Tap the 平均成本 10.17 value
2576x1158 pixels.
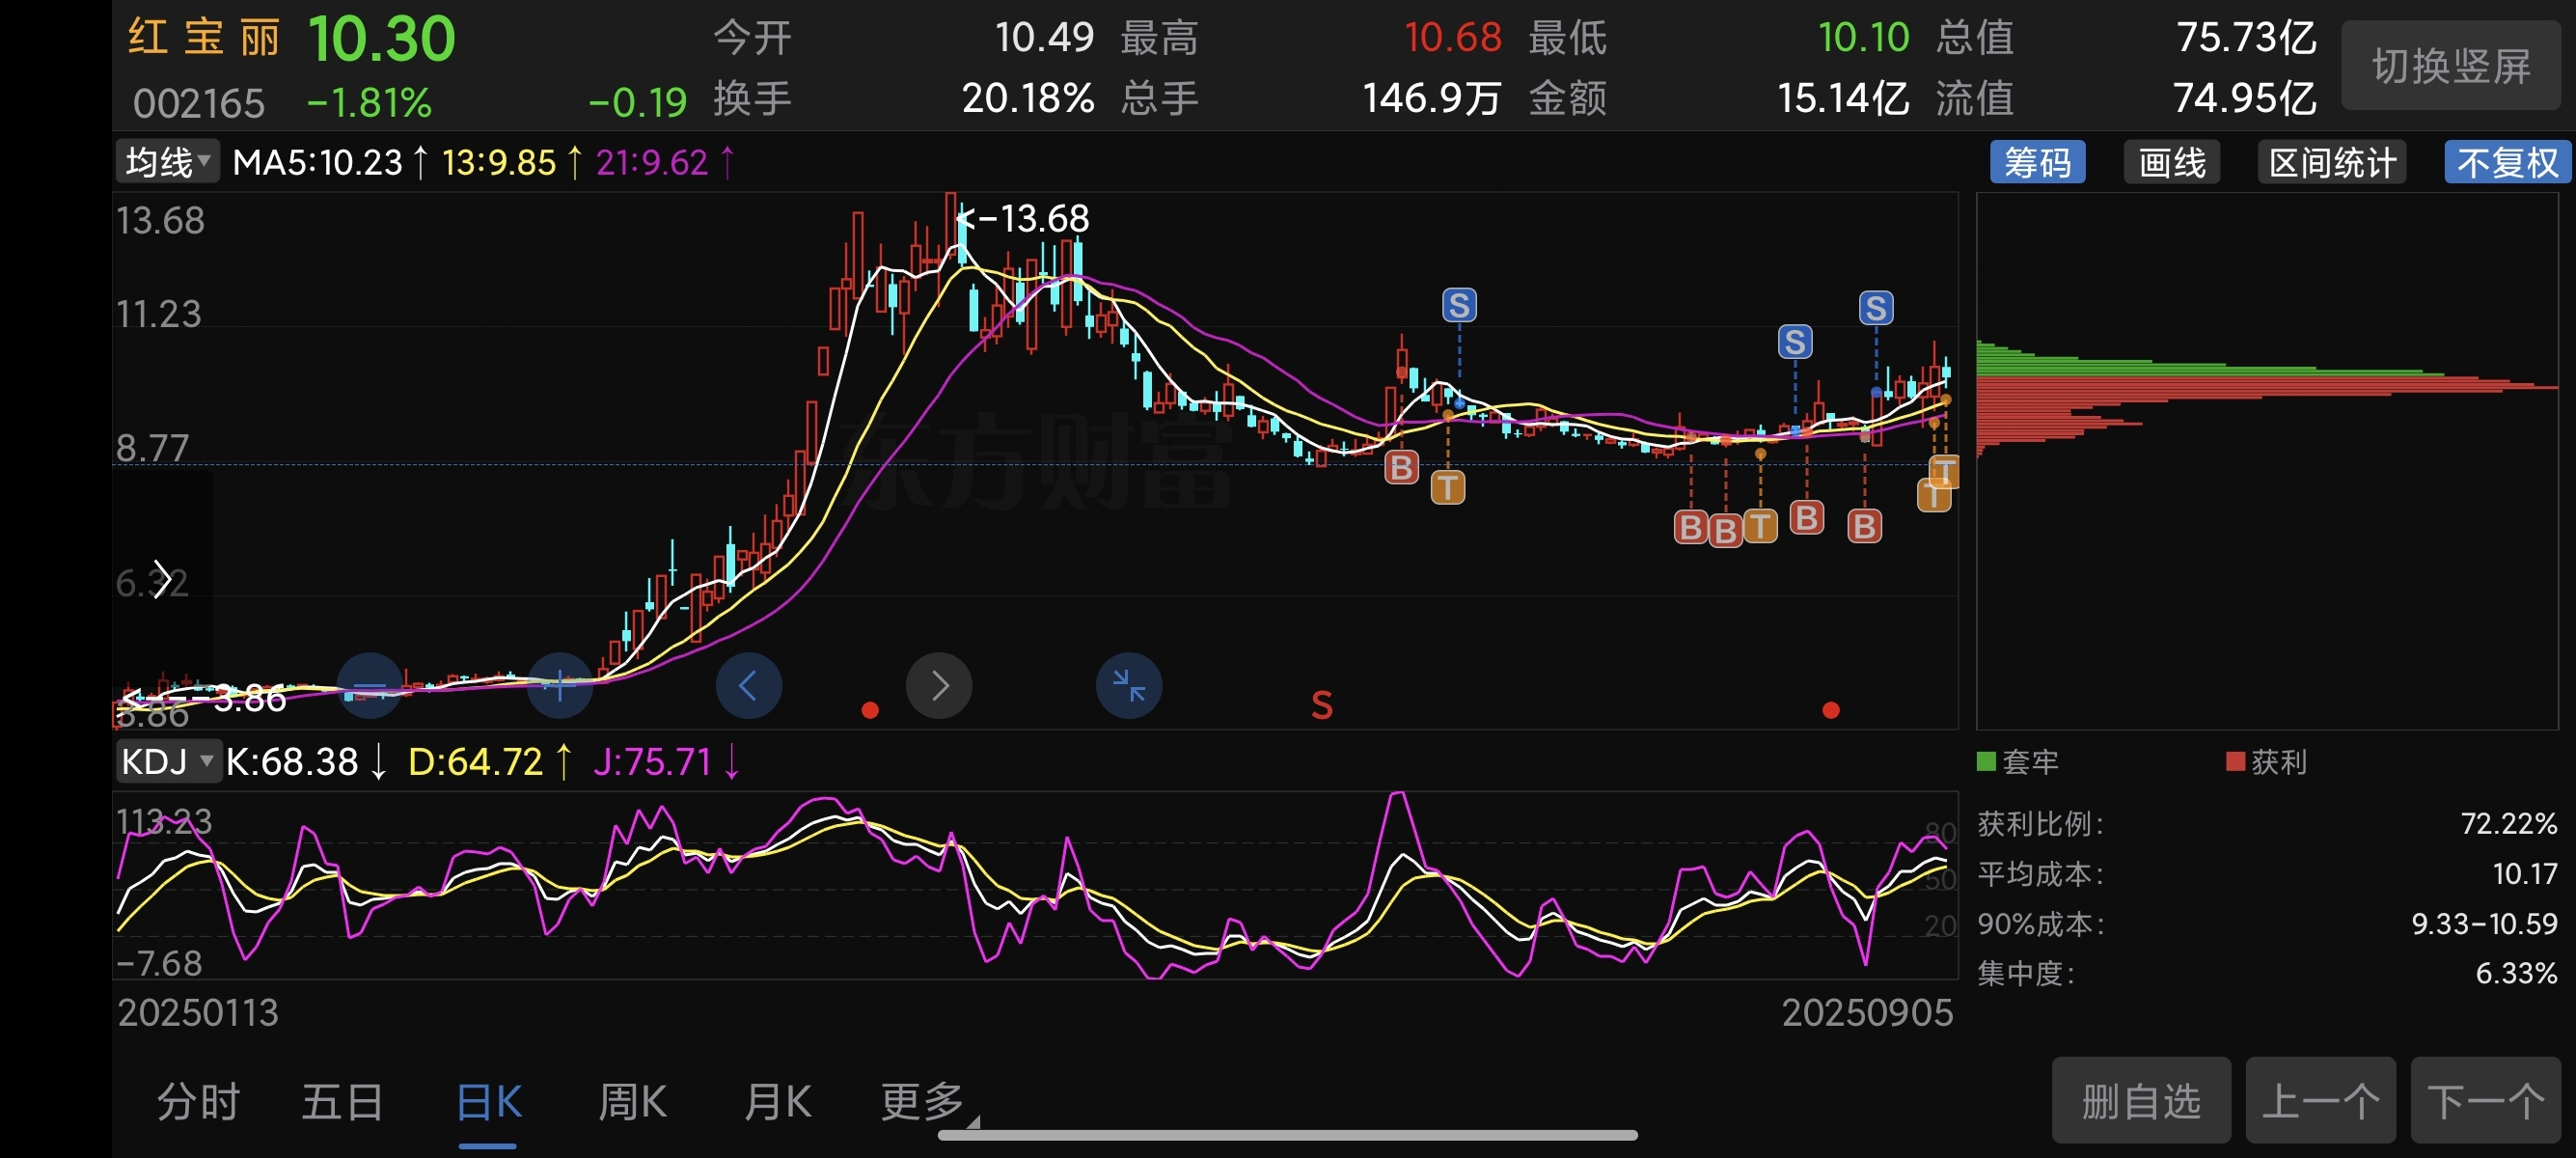pyautogui.click(x=2524, y=874)
